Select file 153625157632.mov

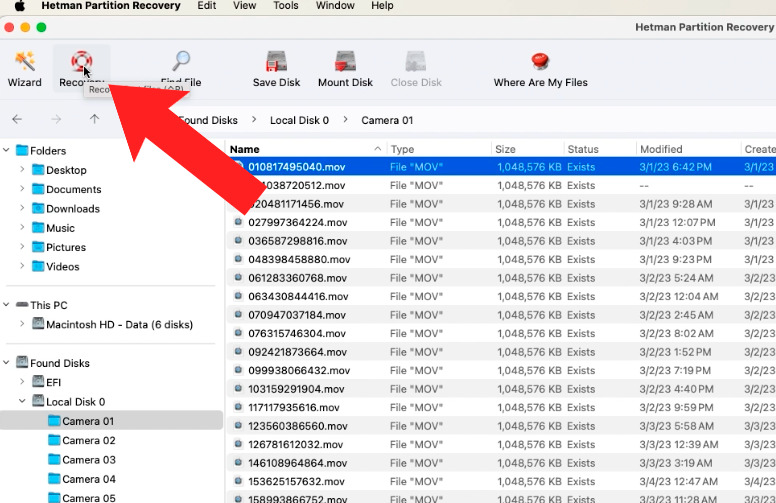tap(501, 481)
